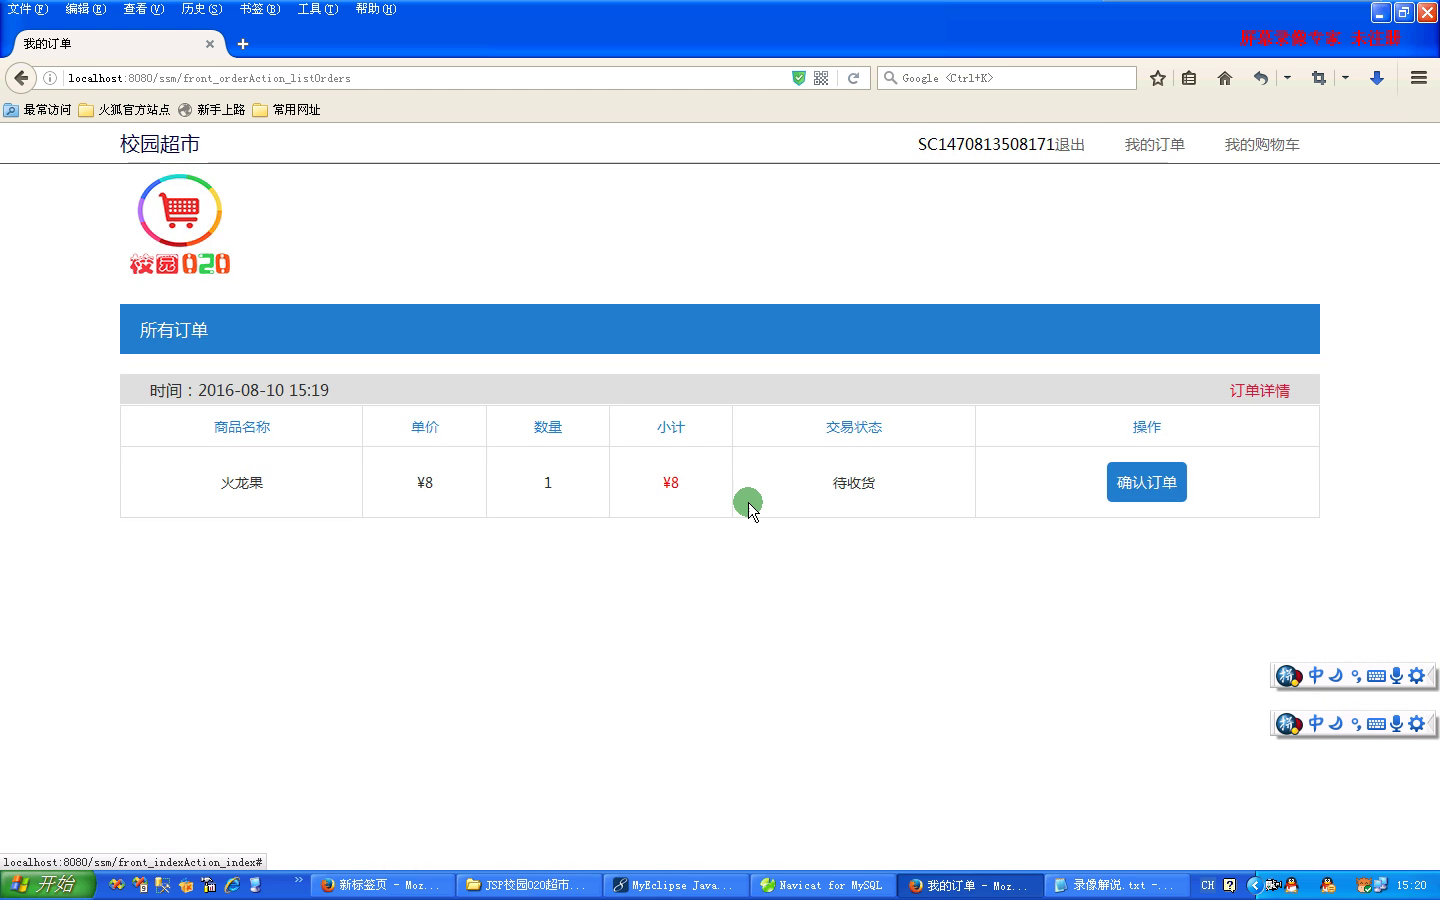The height and width of the screenshot is (900, 1440).
Task: Show the bookmarks list icon
Action: pyautogui.click(x=1189, y=78)
